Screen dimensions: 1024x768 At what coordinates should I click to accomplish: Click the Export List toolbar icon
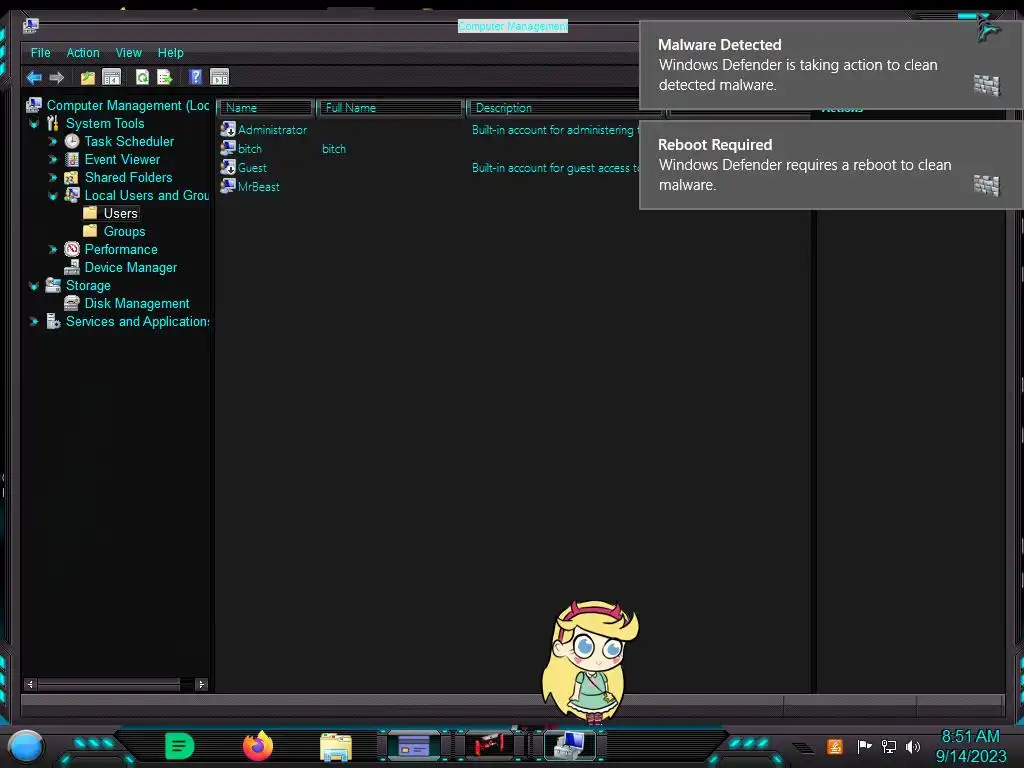(165, 77)
